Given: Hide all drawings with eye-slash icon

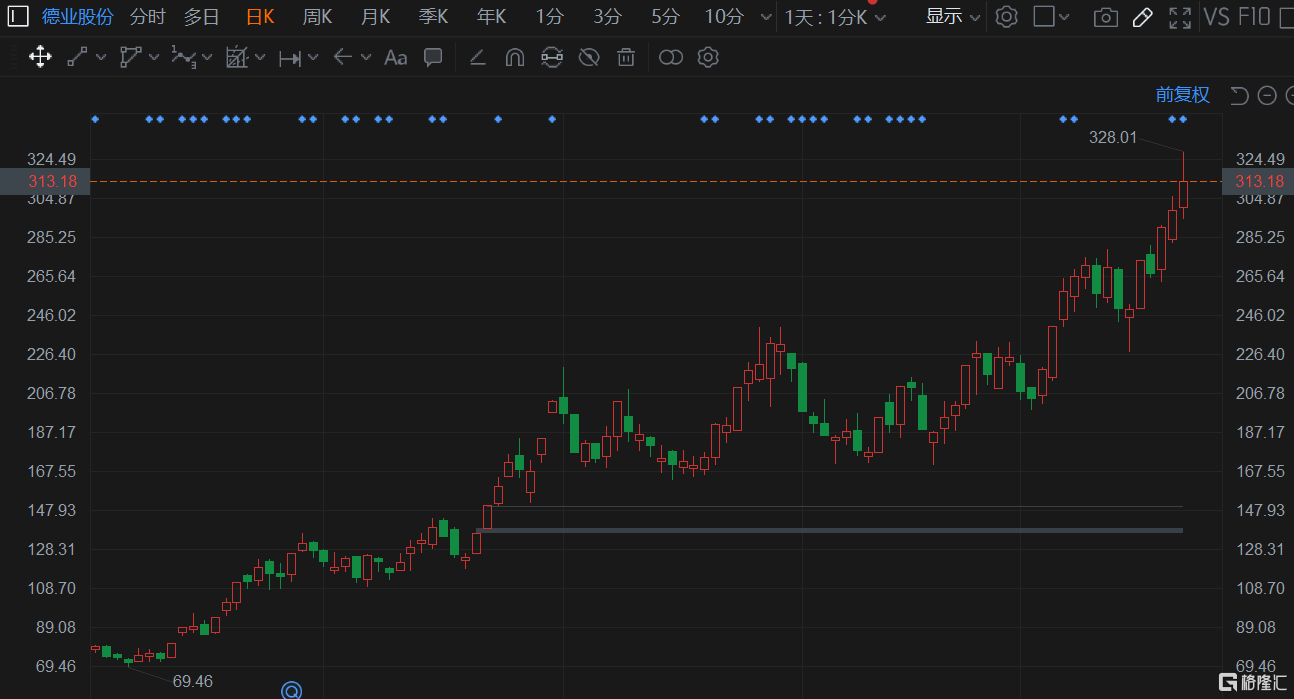Looking at the screenshot, I should tap(589, 57).
